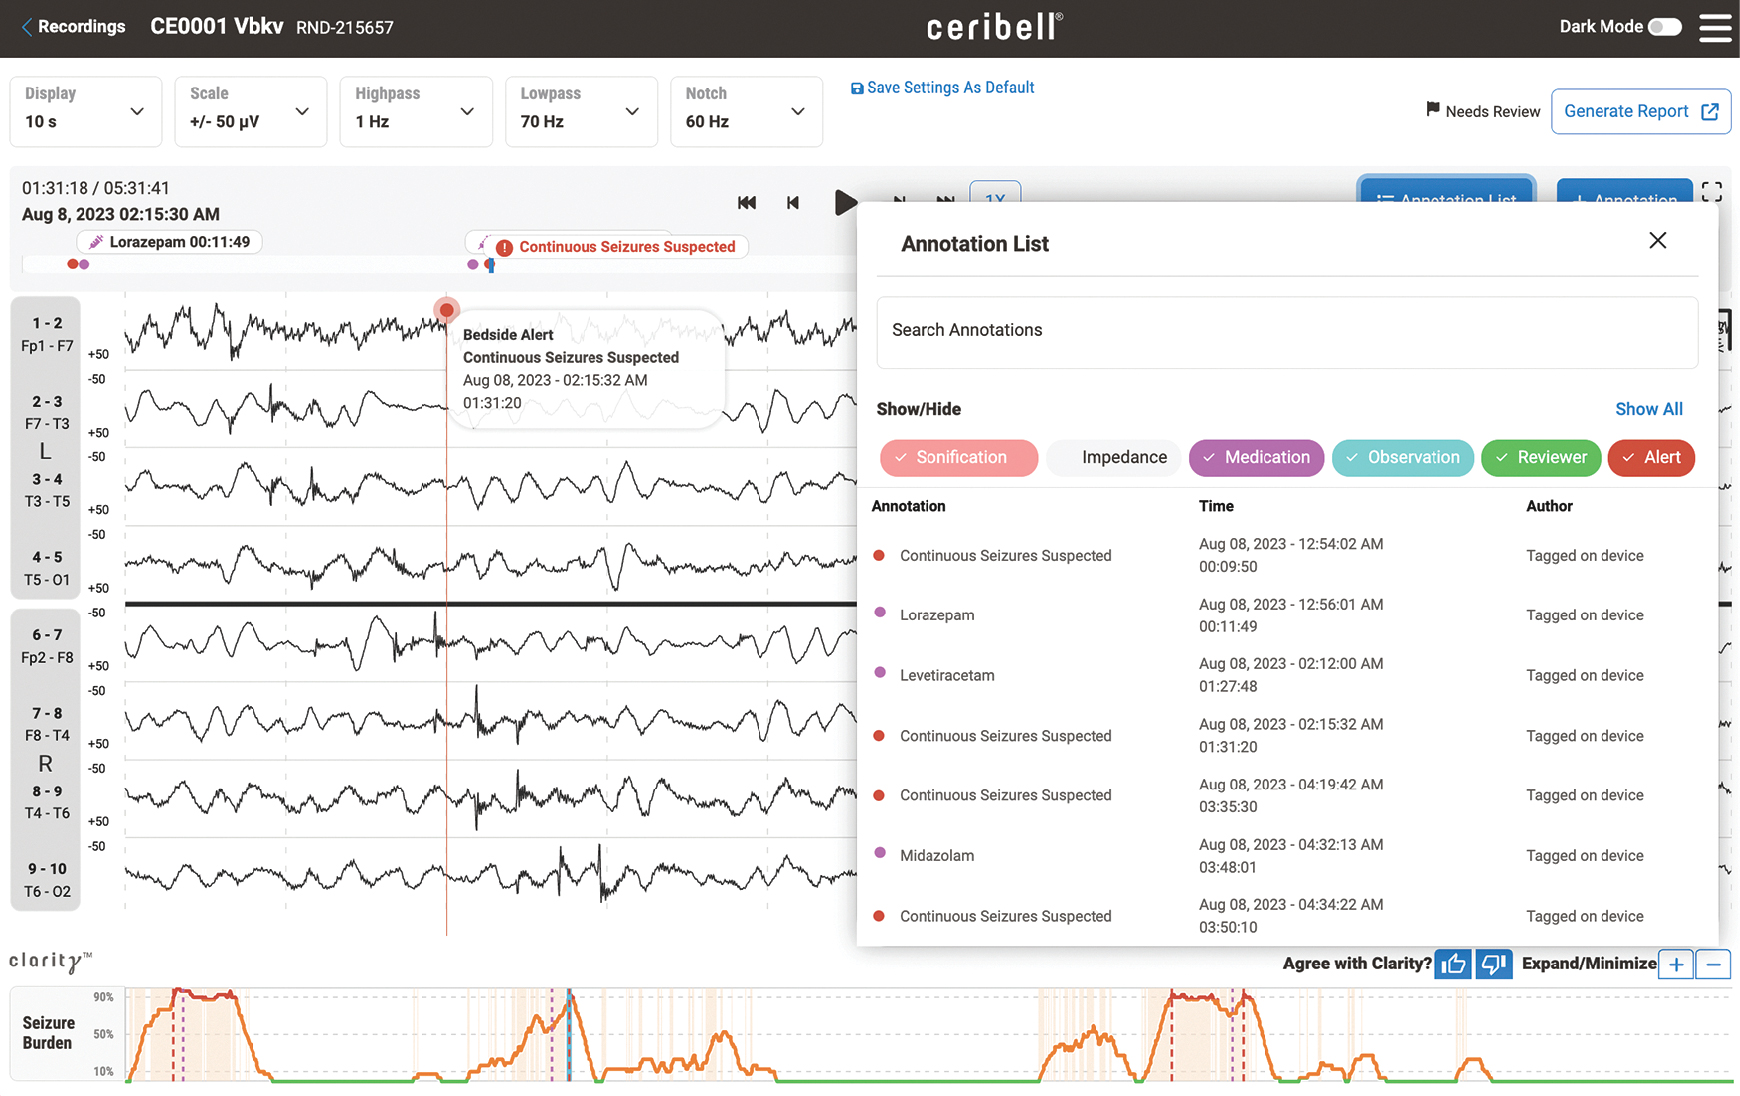Click thumbs down to disagree with Clarity

pyautogui.click(x=1493, y=964)
